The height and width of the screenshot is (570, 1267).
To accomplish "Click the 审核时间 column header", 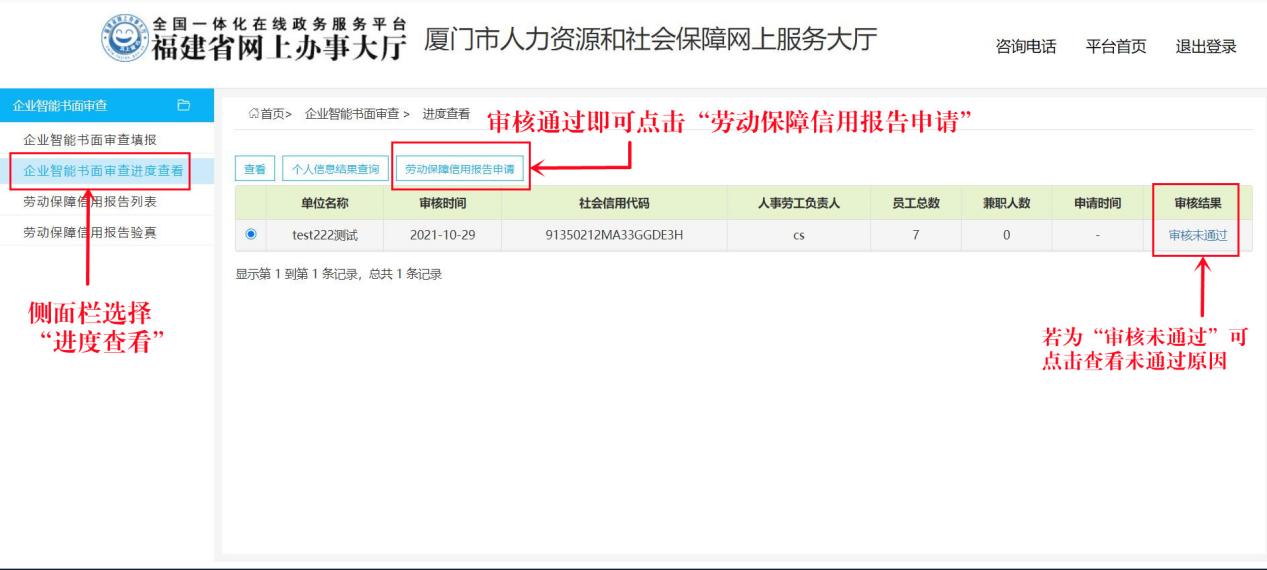I will (442, 204).
